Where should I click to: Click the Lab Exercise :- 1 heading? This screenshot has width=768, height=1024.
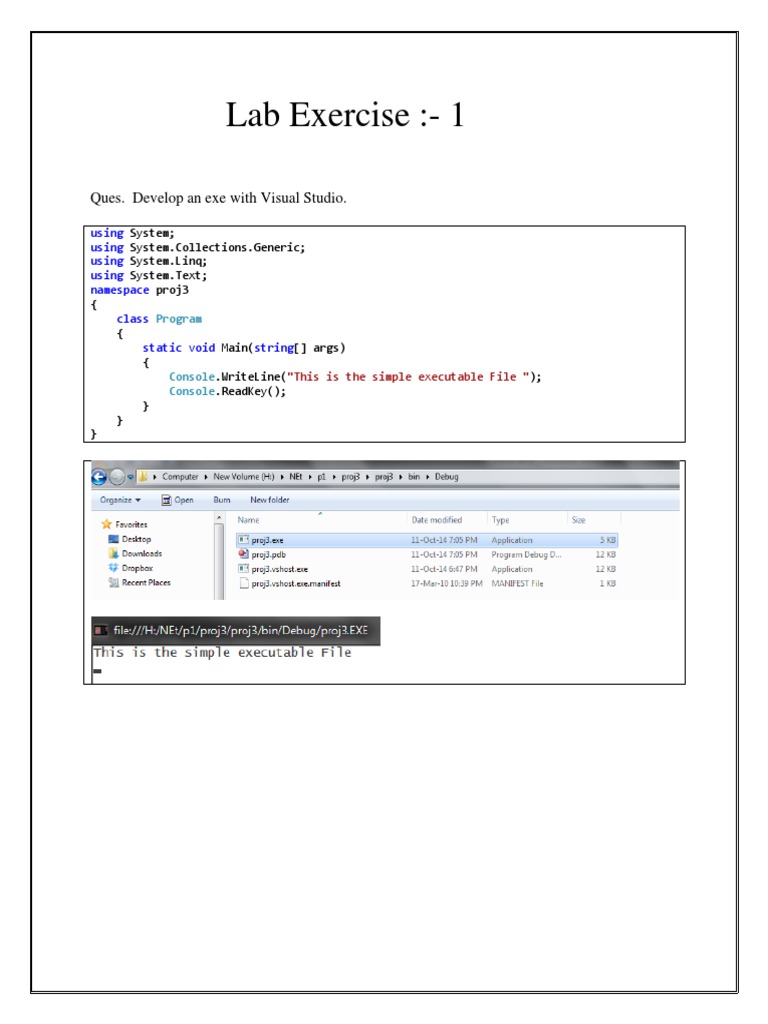tap(345, 115)
